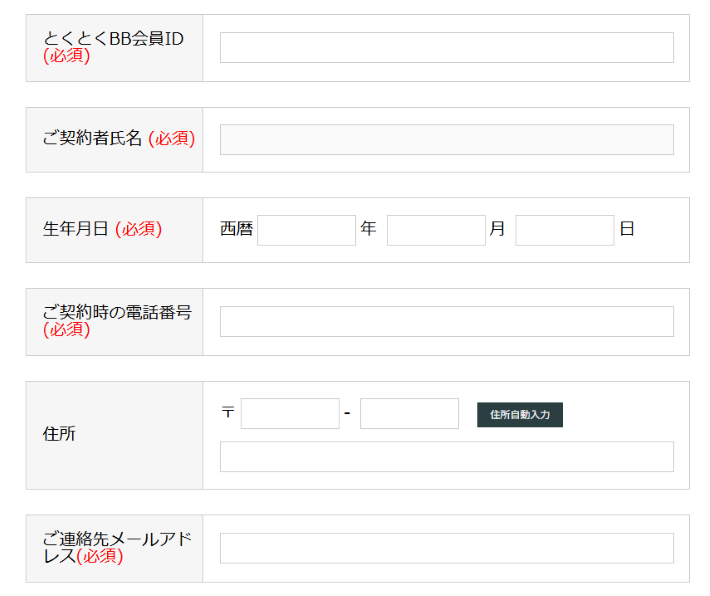Click the ご連絡先メールアドレス input field
This screenshot has width=710, height=596.
tap(446, 548)
